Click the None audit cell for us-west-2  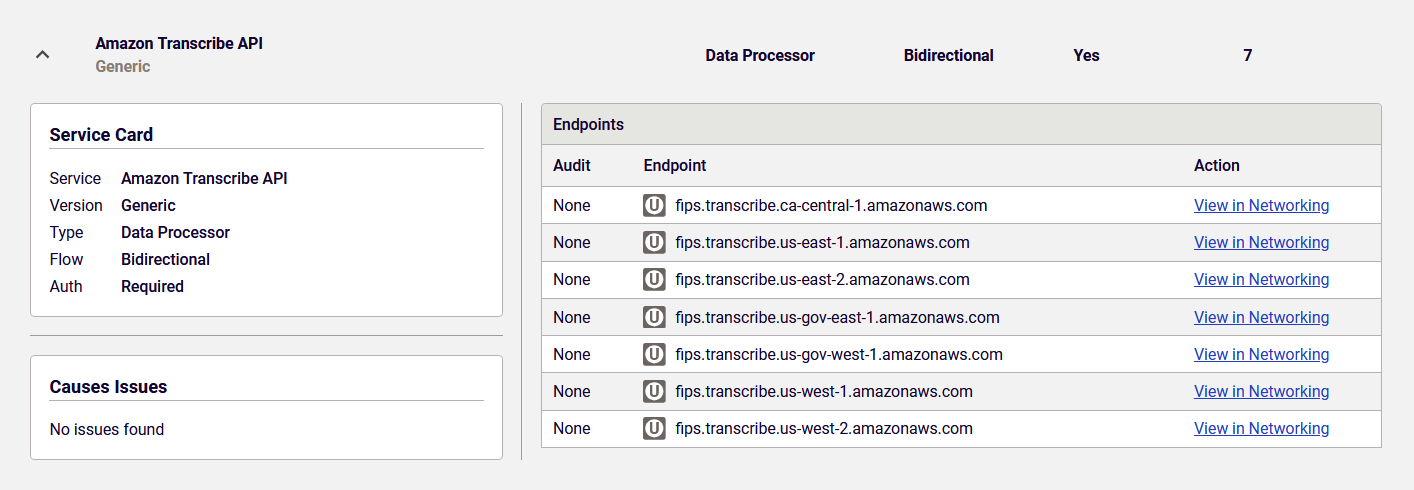point(572,429)
